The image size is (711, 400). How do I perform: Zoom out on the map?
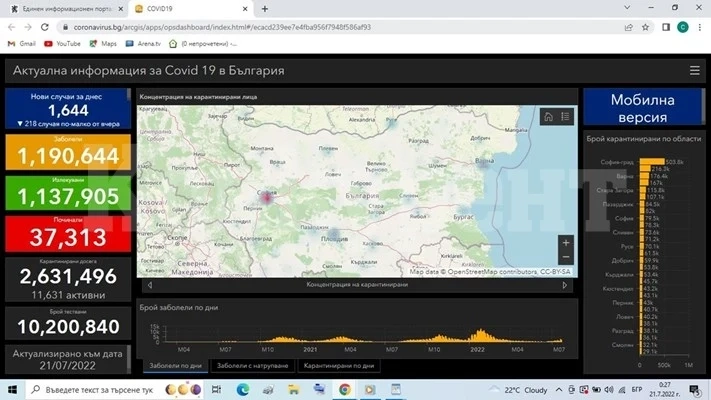coord(565,257)
